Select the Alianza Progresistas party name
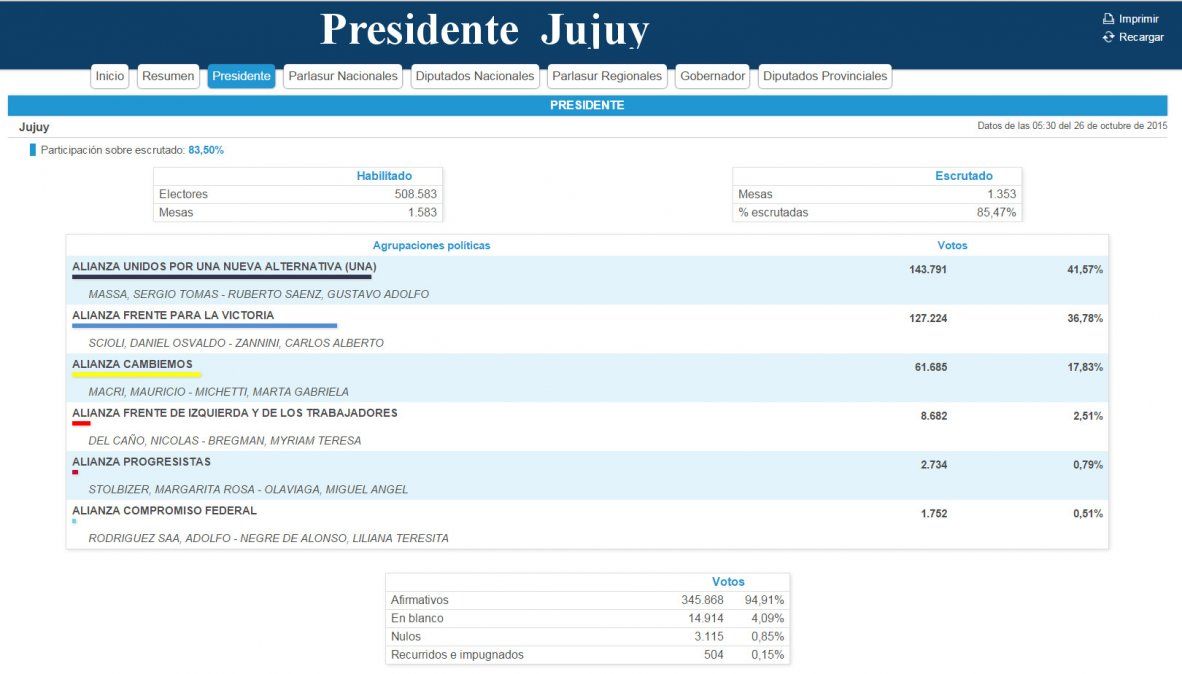This screenshot has width=1182, height=674. (x=141, y=462)
